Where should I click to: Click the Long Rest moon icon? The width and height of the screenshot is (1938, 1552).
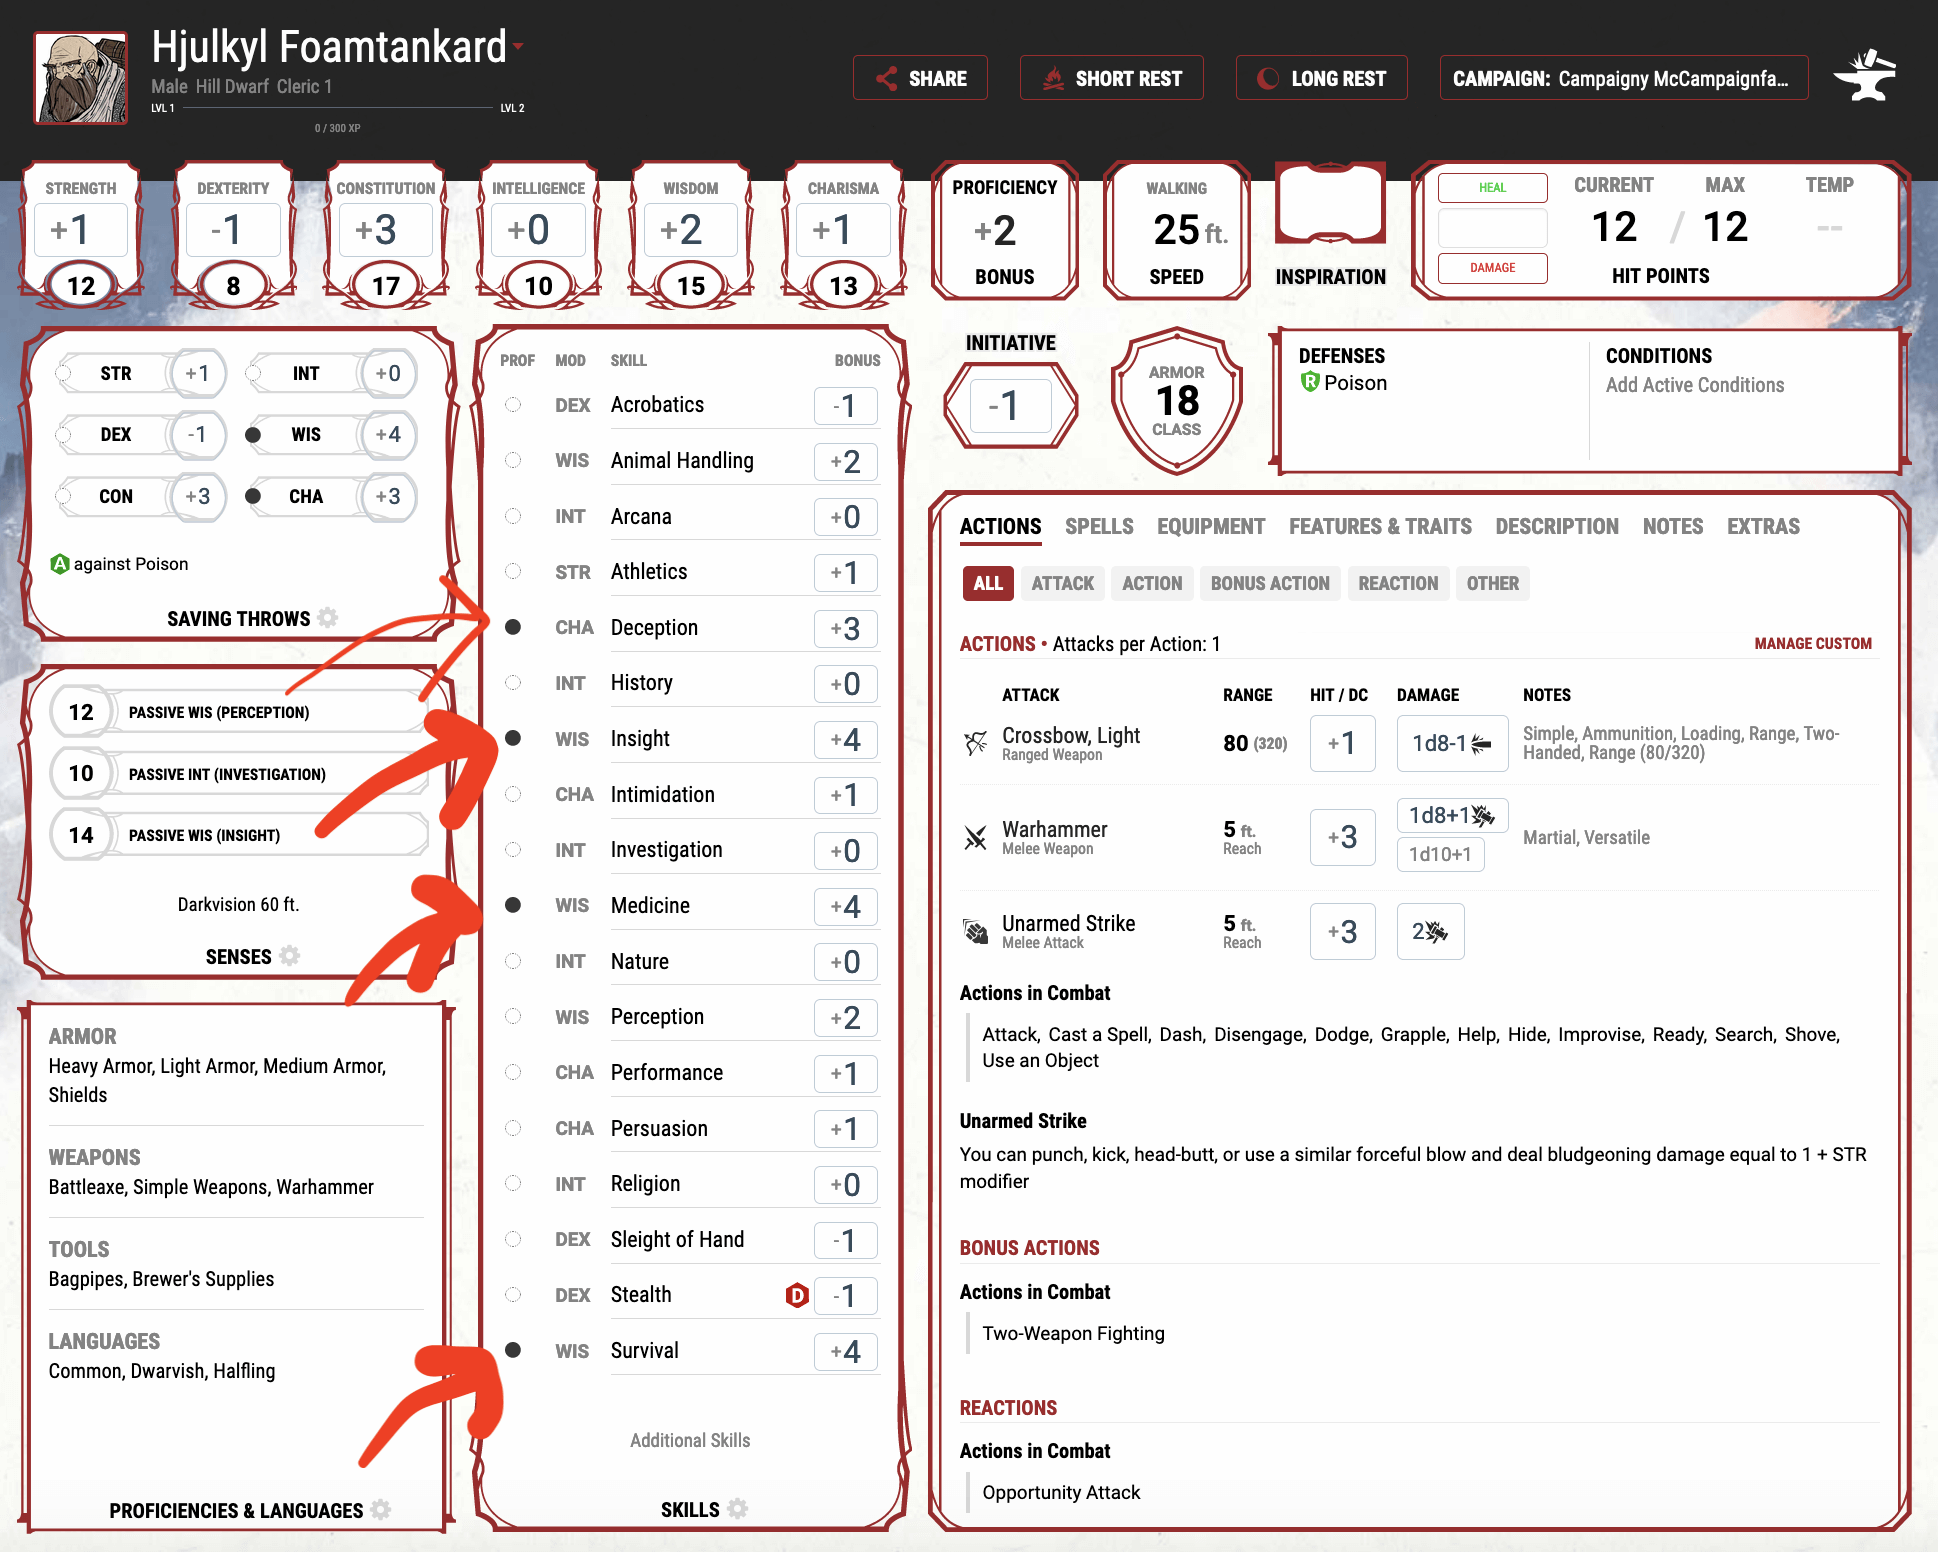tap(1267, 78)
